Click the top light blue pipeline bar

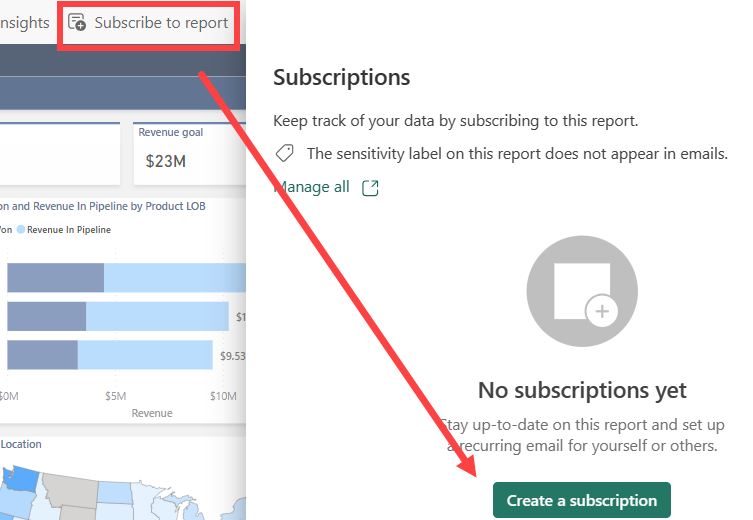[175, 278]
